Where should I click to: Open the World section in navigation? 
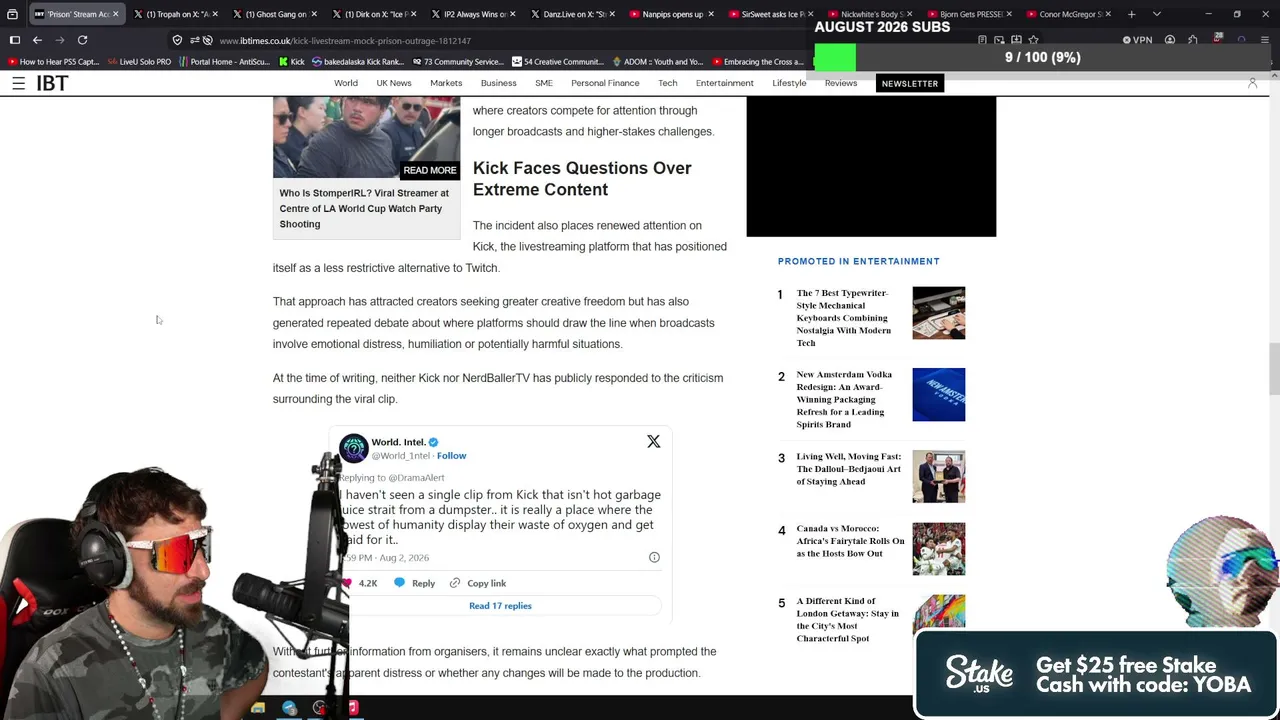click(346, 84)
